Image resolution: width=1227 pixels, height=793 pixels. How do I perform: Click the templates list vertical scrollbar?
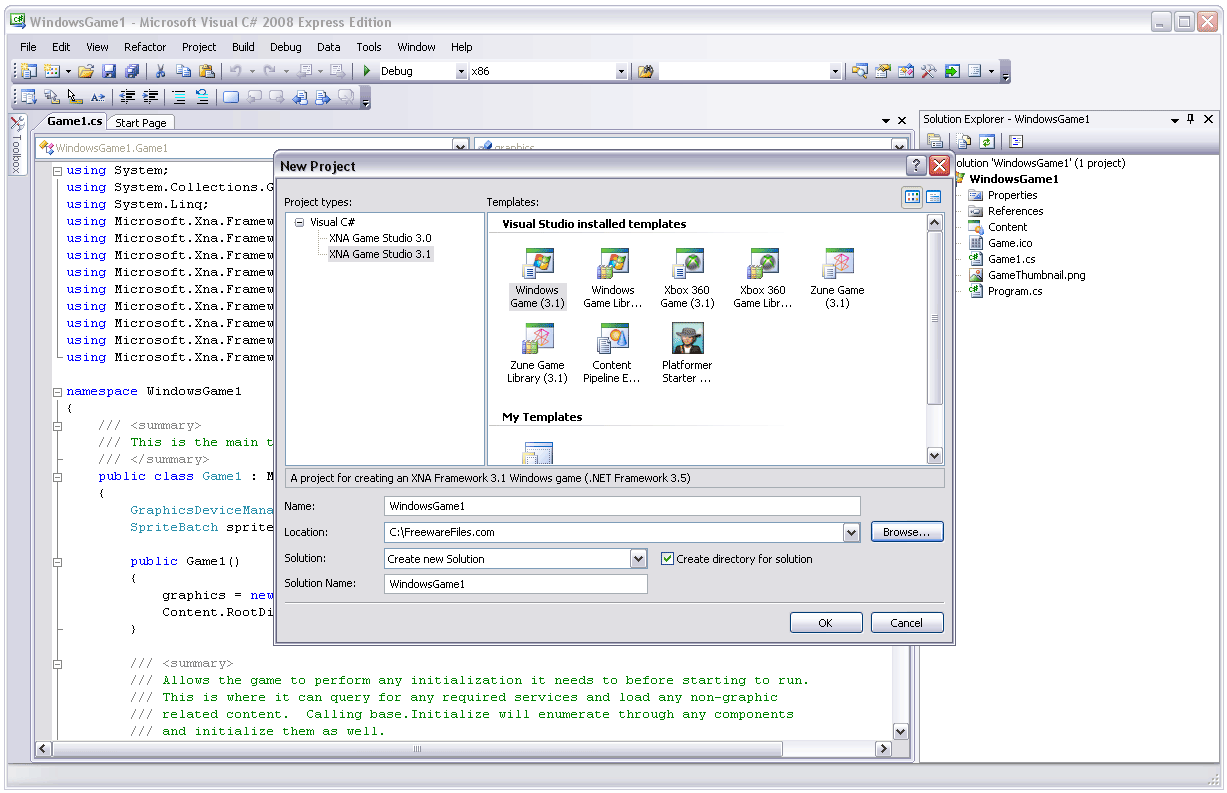935,320
